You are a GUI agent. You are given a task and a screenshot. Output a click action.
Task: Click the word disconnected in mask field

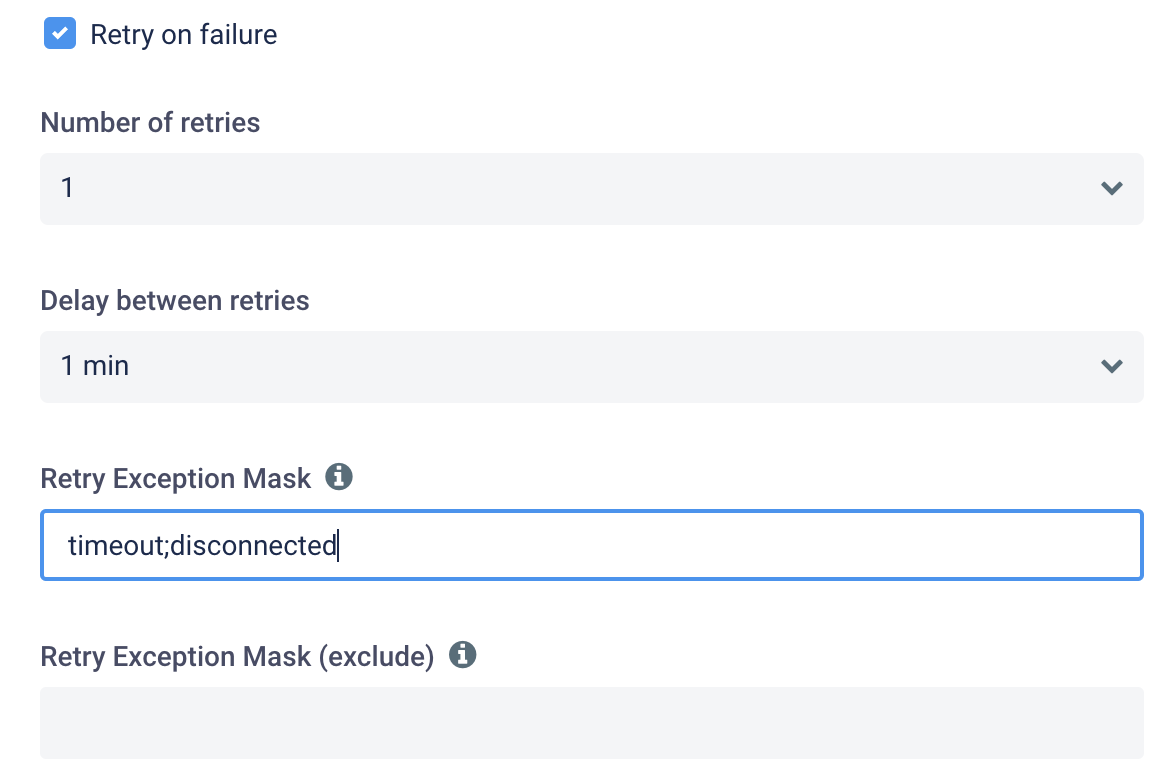254,546
